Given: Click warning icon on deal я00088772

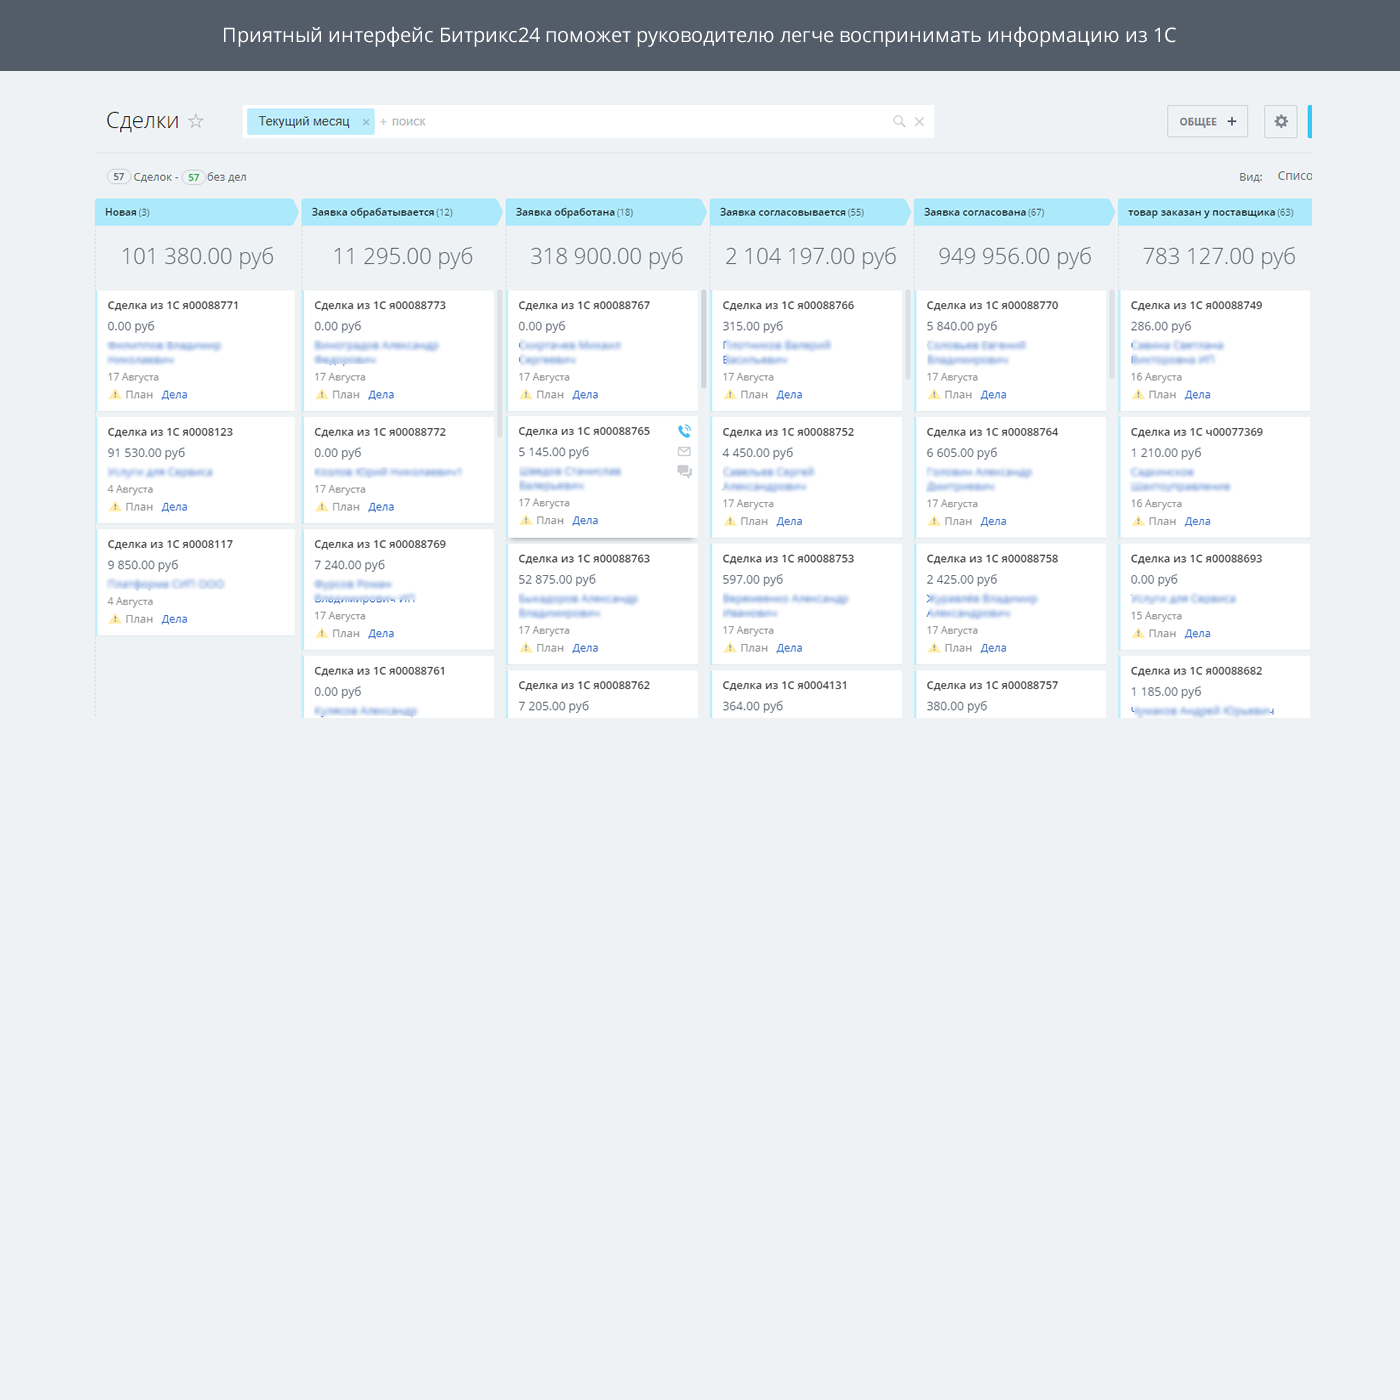Looking at the screenshot, I should [322, 507].
